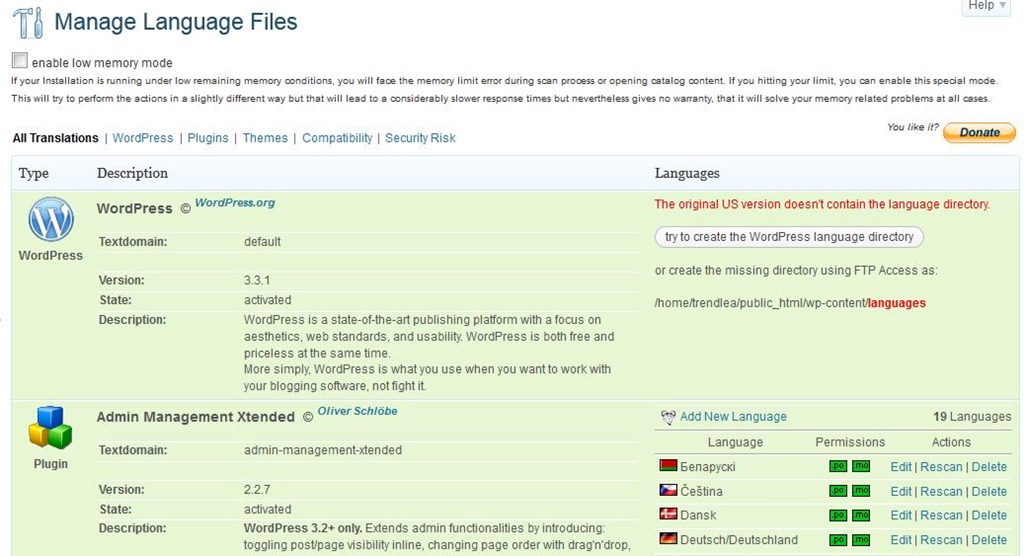
Task: Click the .po permission badge for Dansk
Action: click(838, 515)
